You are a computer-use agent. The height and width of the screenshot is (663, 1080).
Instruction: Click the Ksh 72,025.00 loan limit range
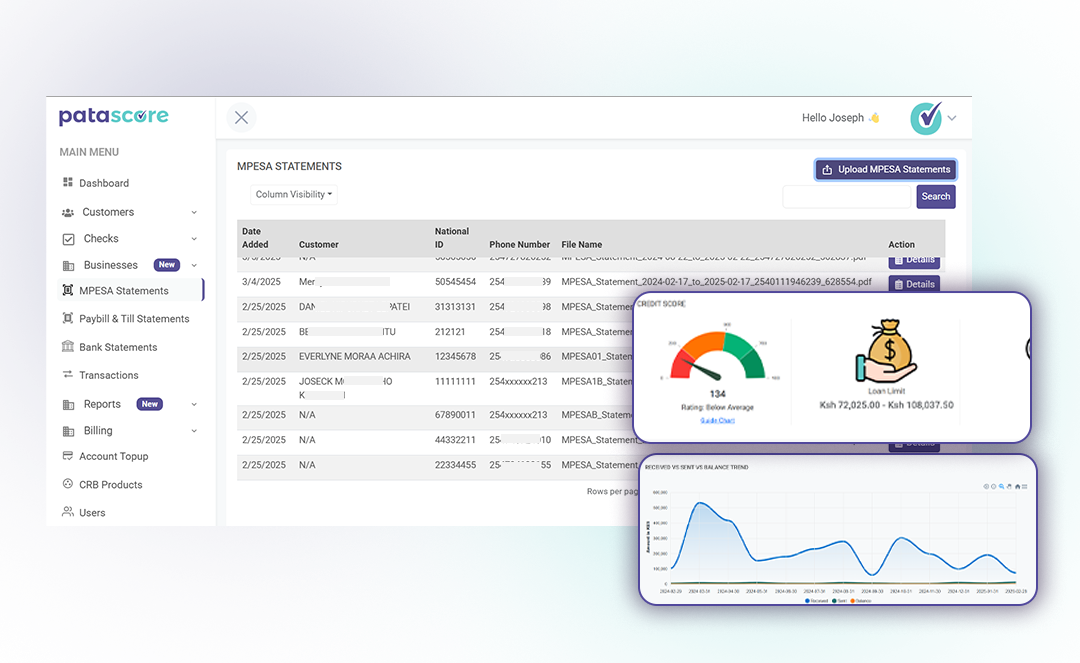pyautogui.click(x=886, y=405)
